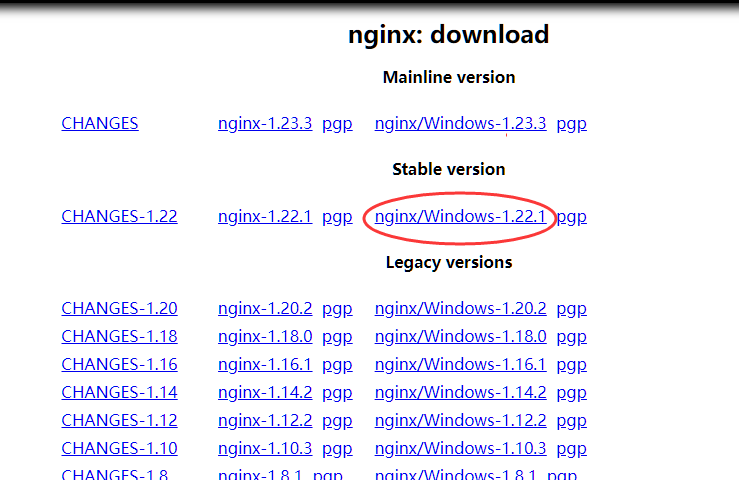Download nginx-1.23.3 source
The width and height of the screenshot is (739, 480).
(265, 124)
